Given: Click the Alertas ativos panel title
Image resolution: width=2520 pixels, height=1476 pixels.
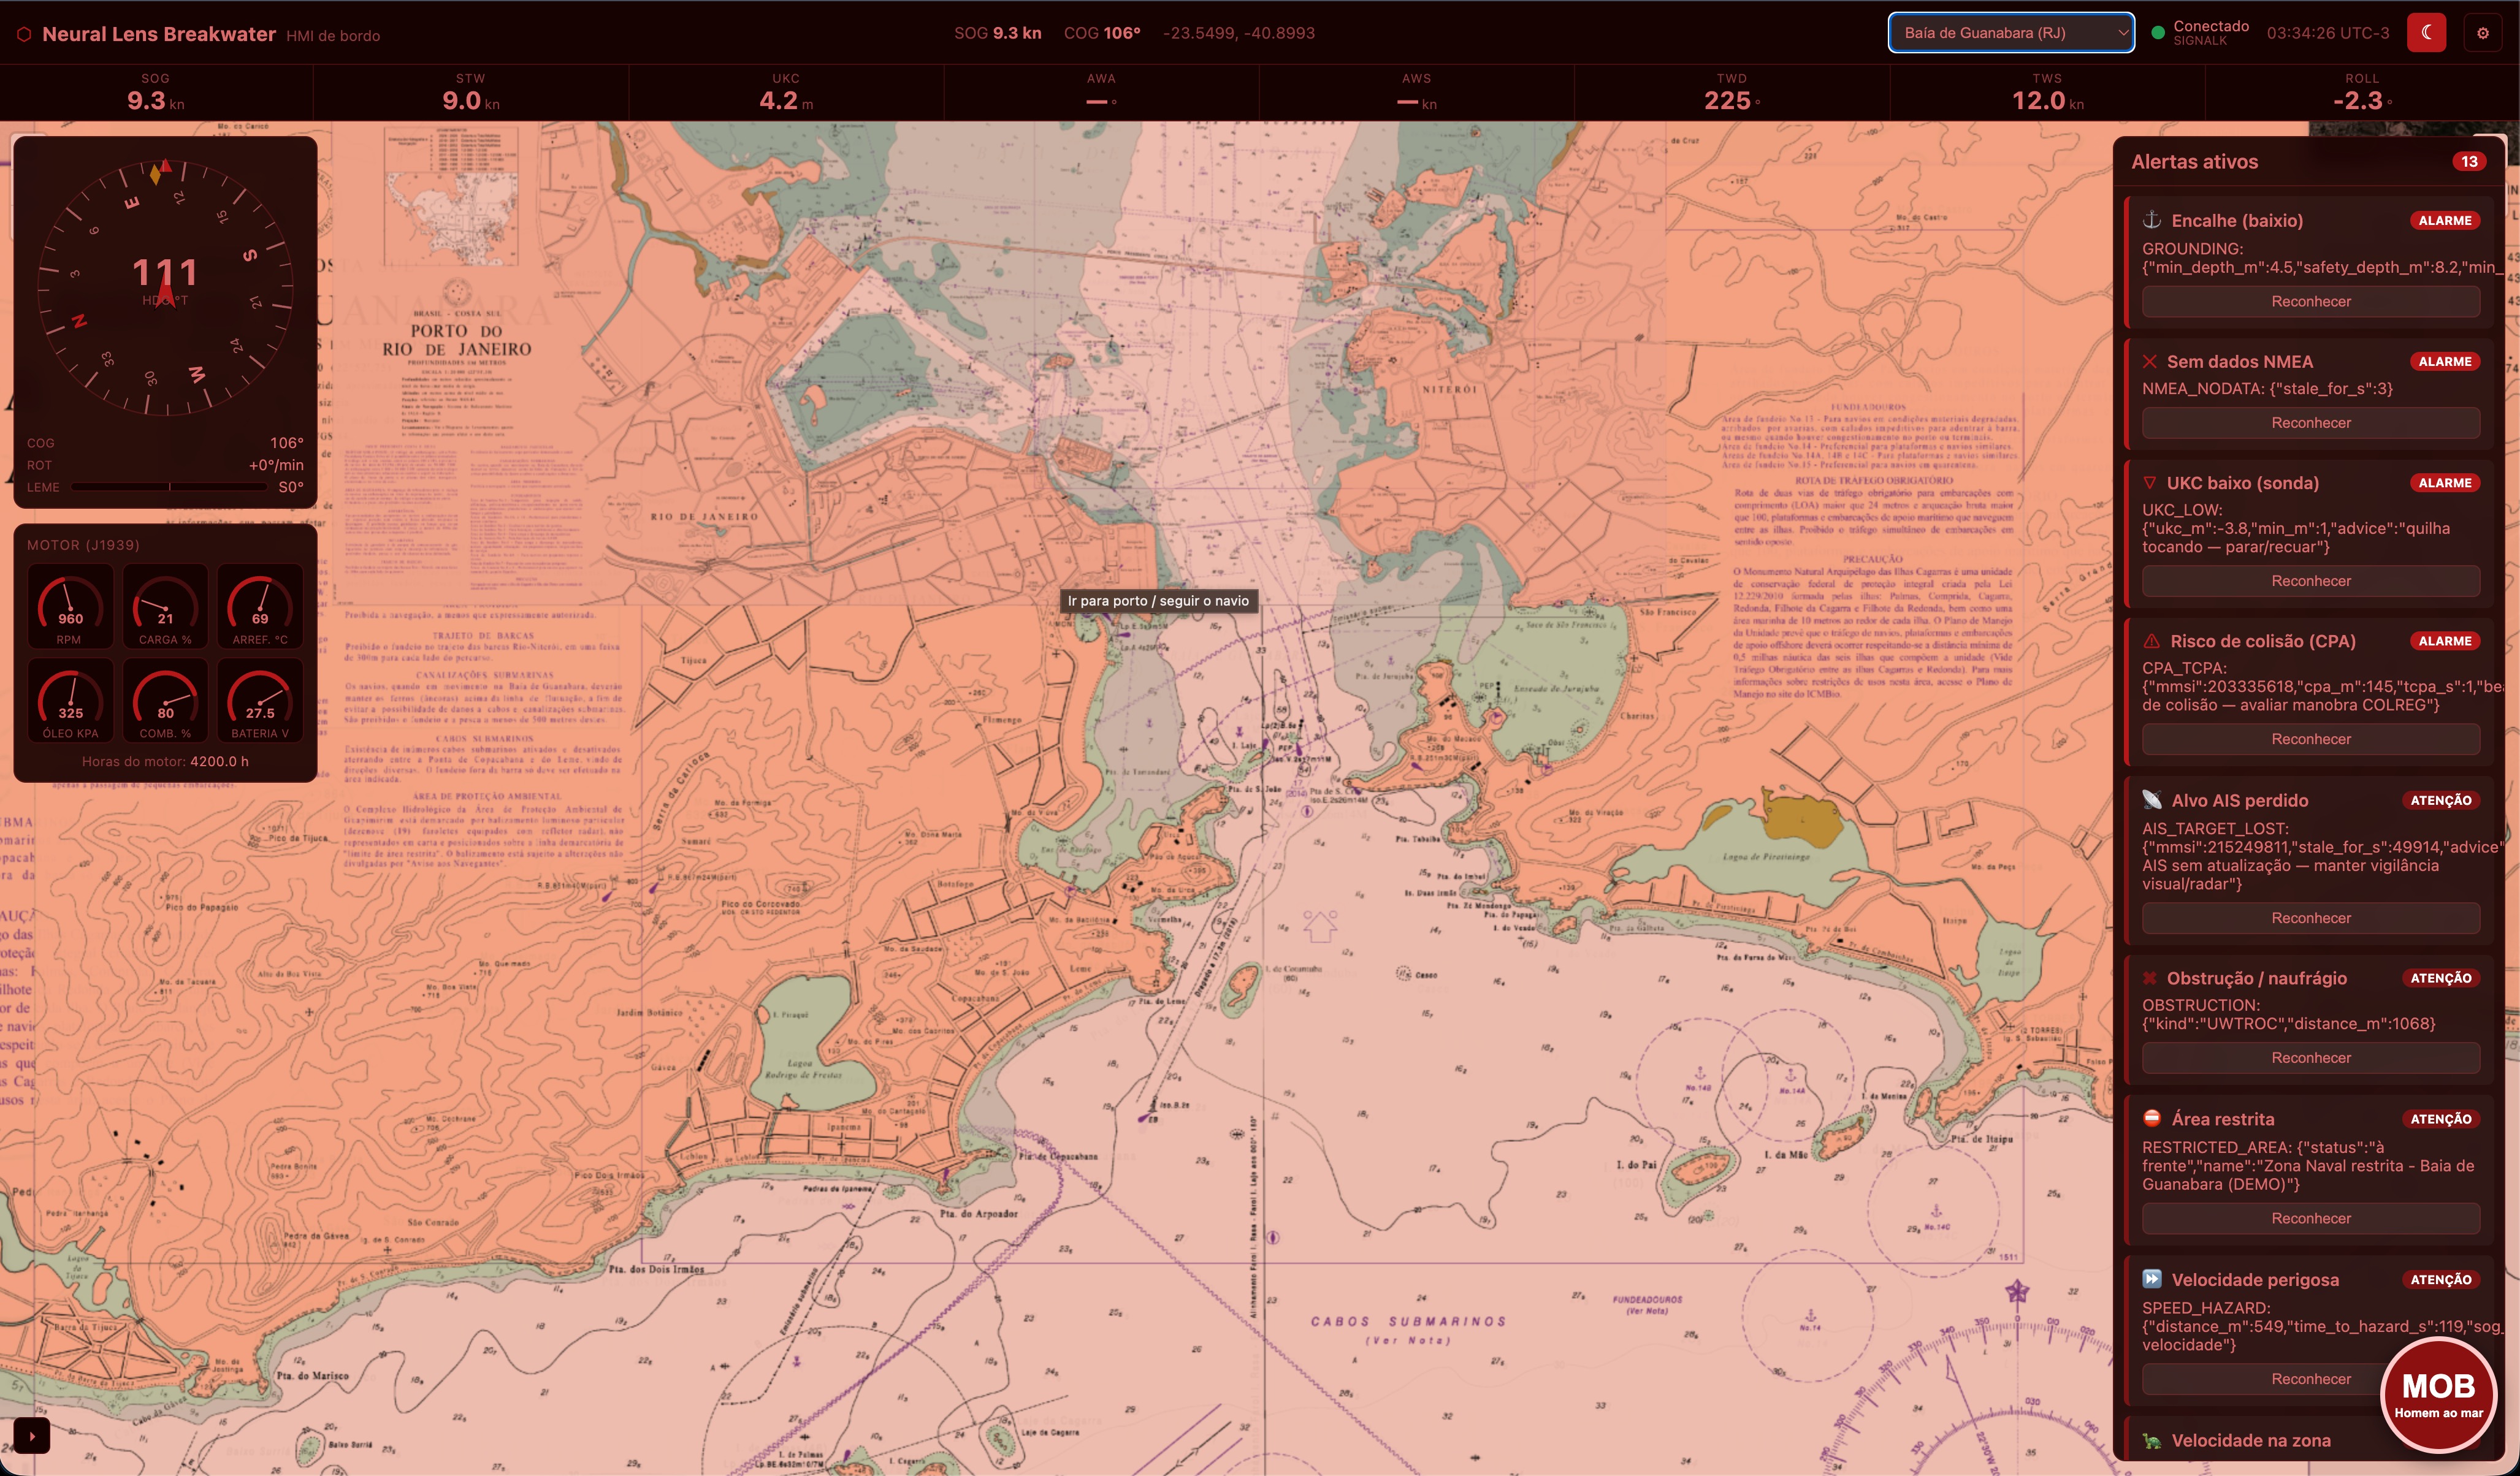Looking at the screenshot, I should (x=2194, y=162).
